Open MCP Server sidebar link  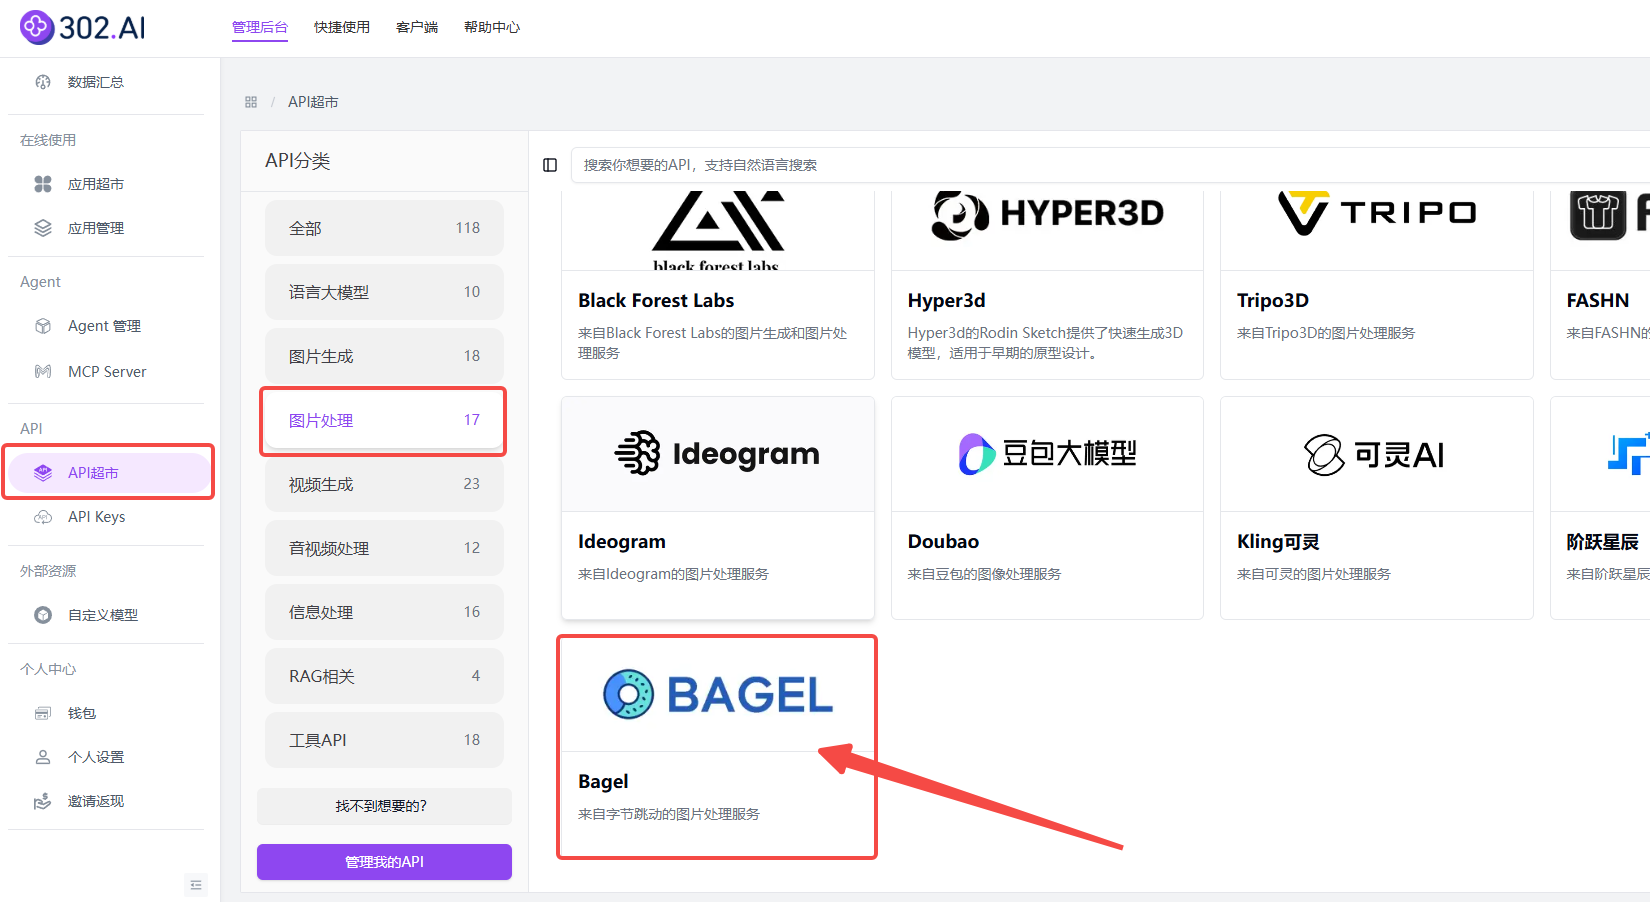(107, 372)
